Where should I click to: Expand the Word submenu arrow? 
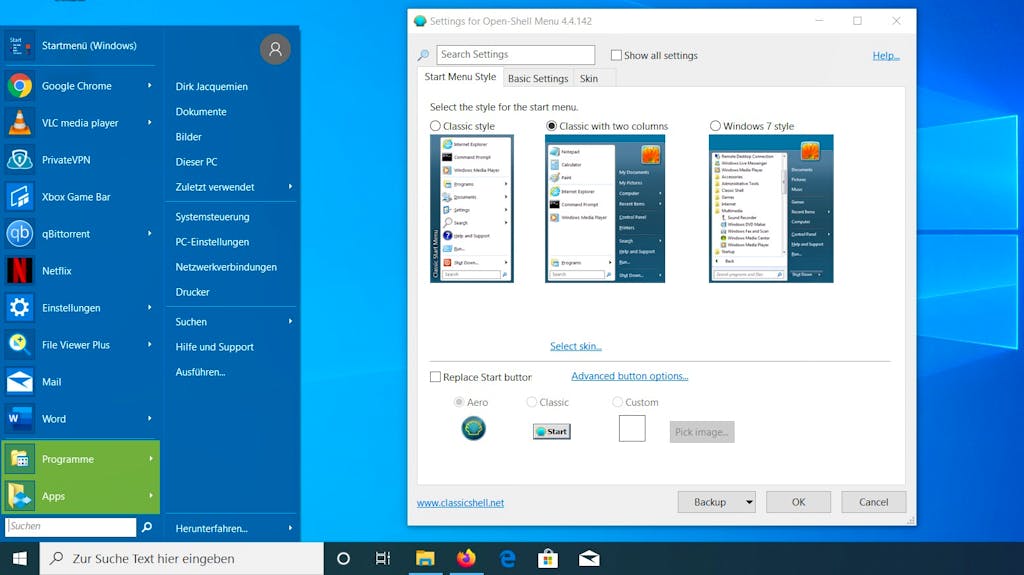click(x=150, y=418)
